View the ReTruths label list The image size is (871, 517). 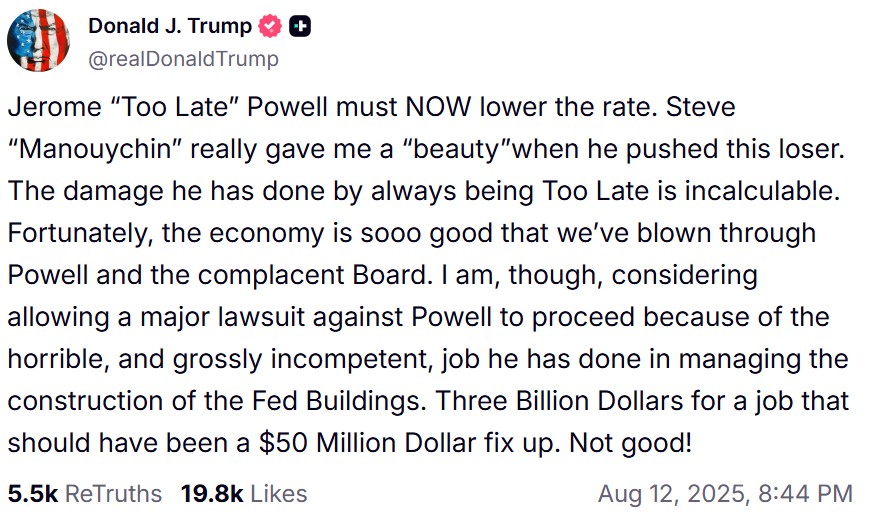(113, 494)
